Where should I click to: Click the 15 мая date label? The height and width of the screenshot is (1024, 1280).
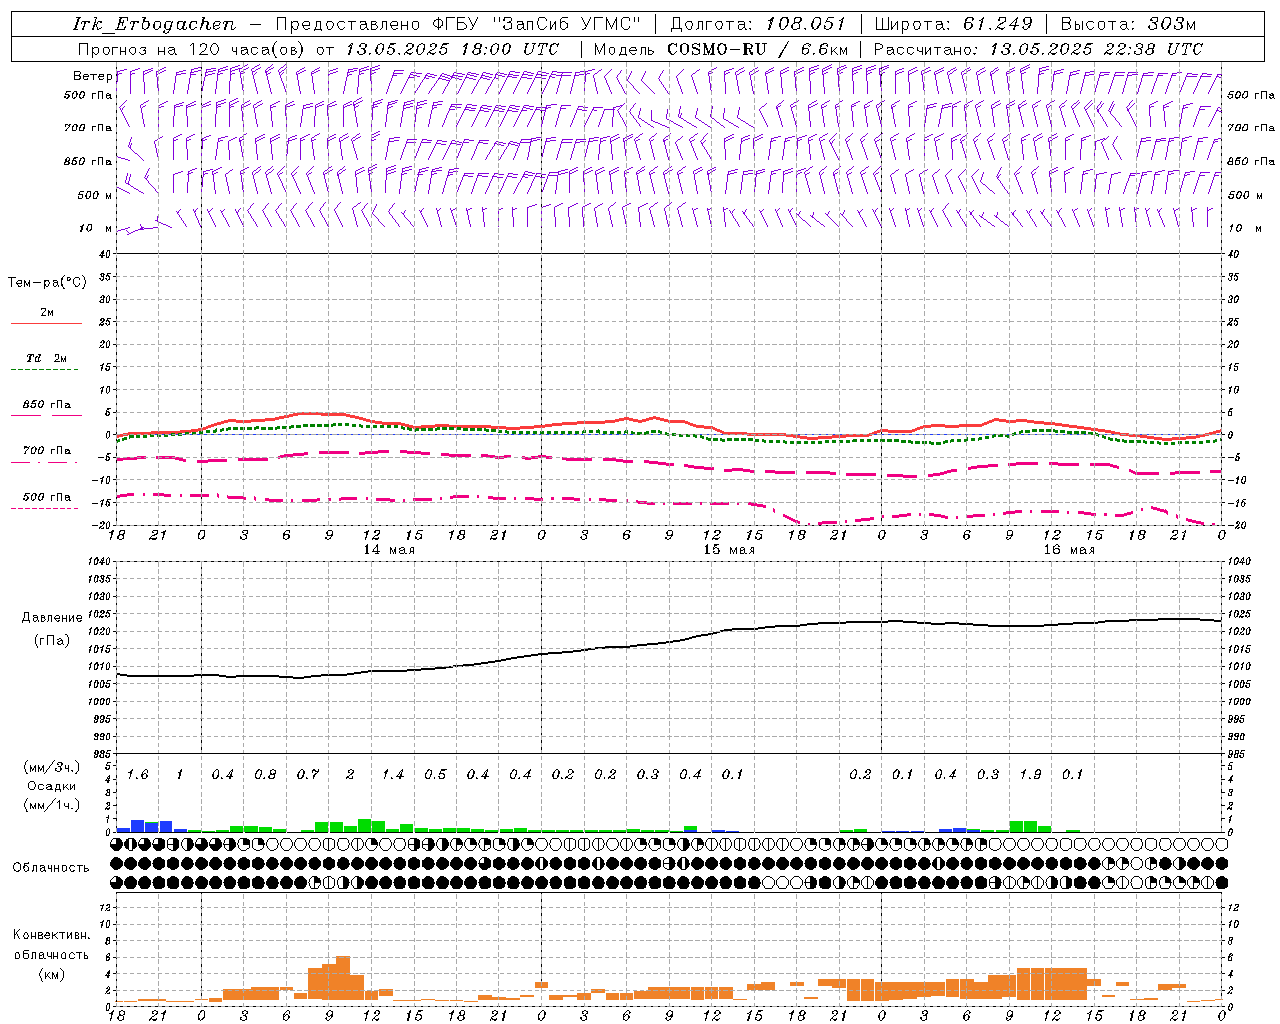pos(729,550)
